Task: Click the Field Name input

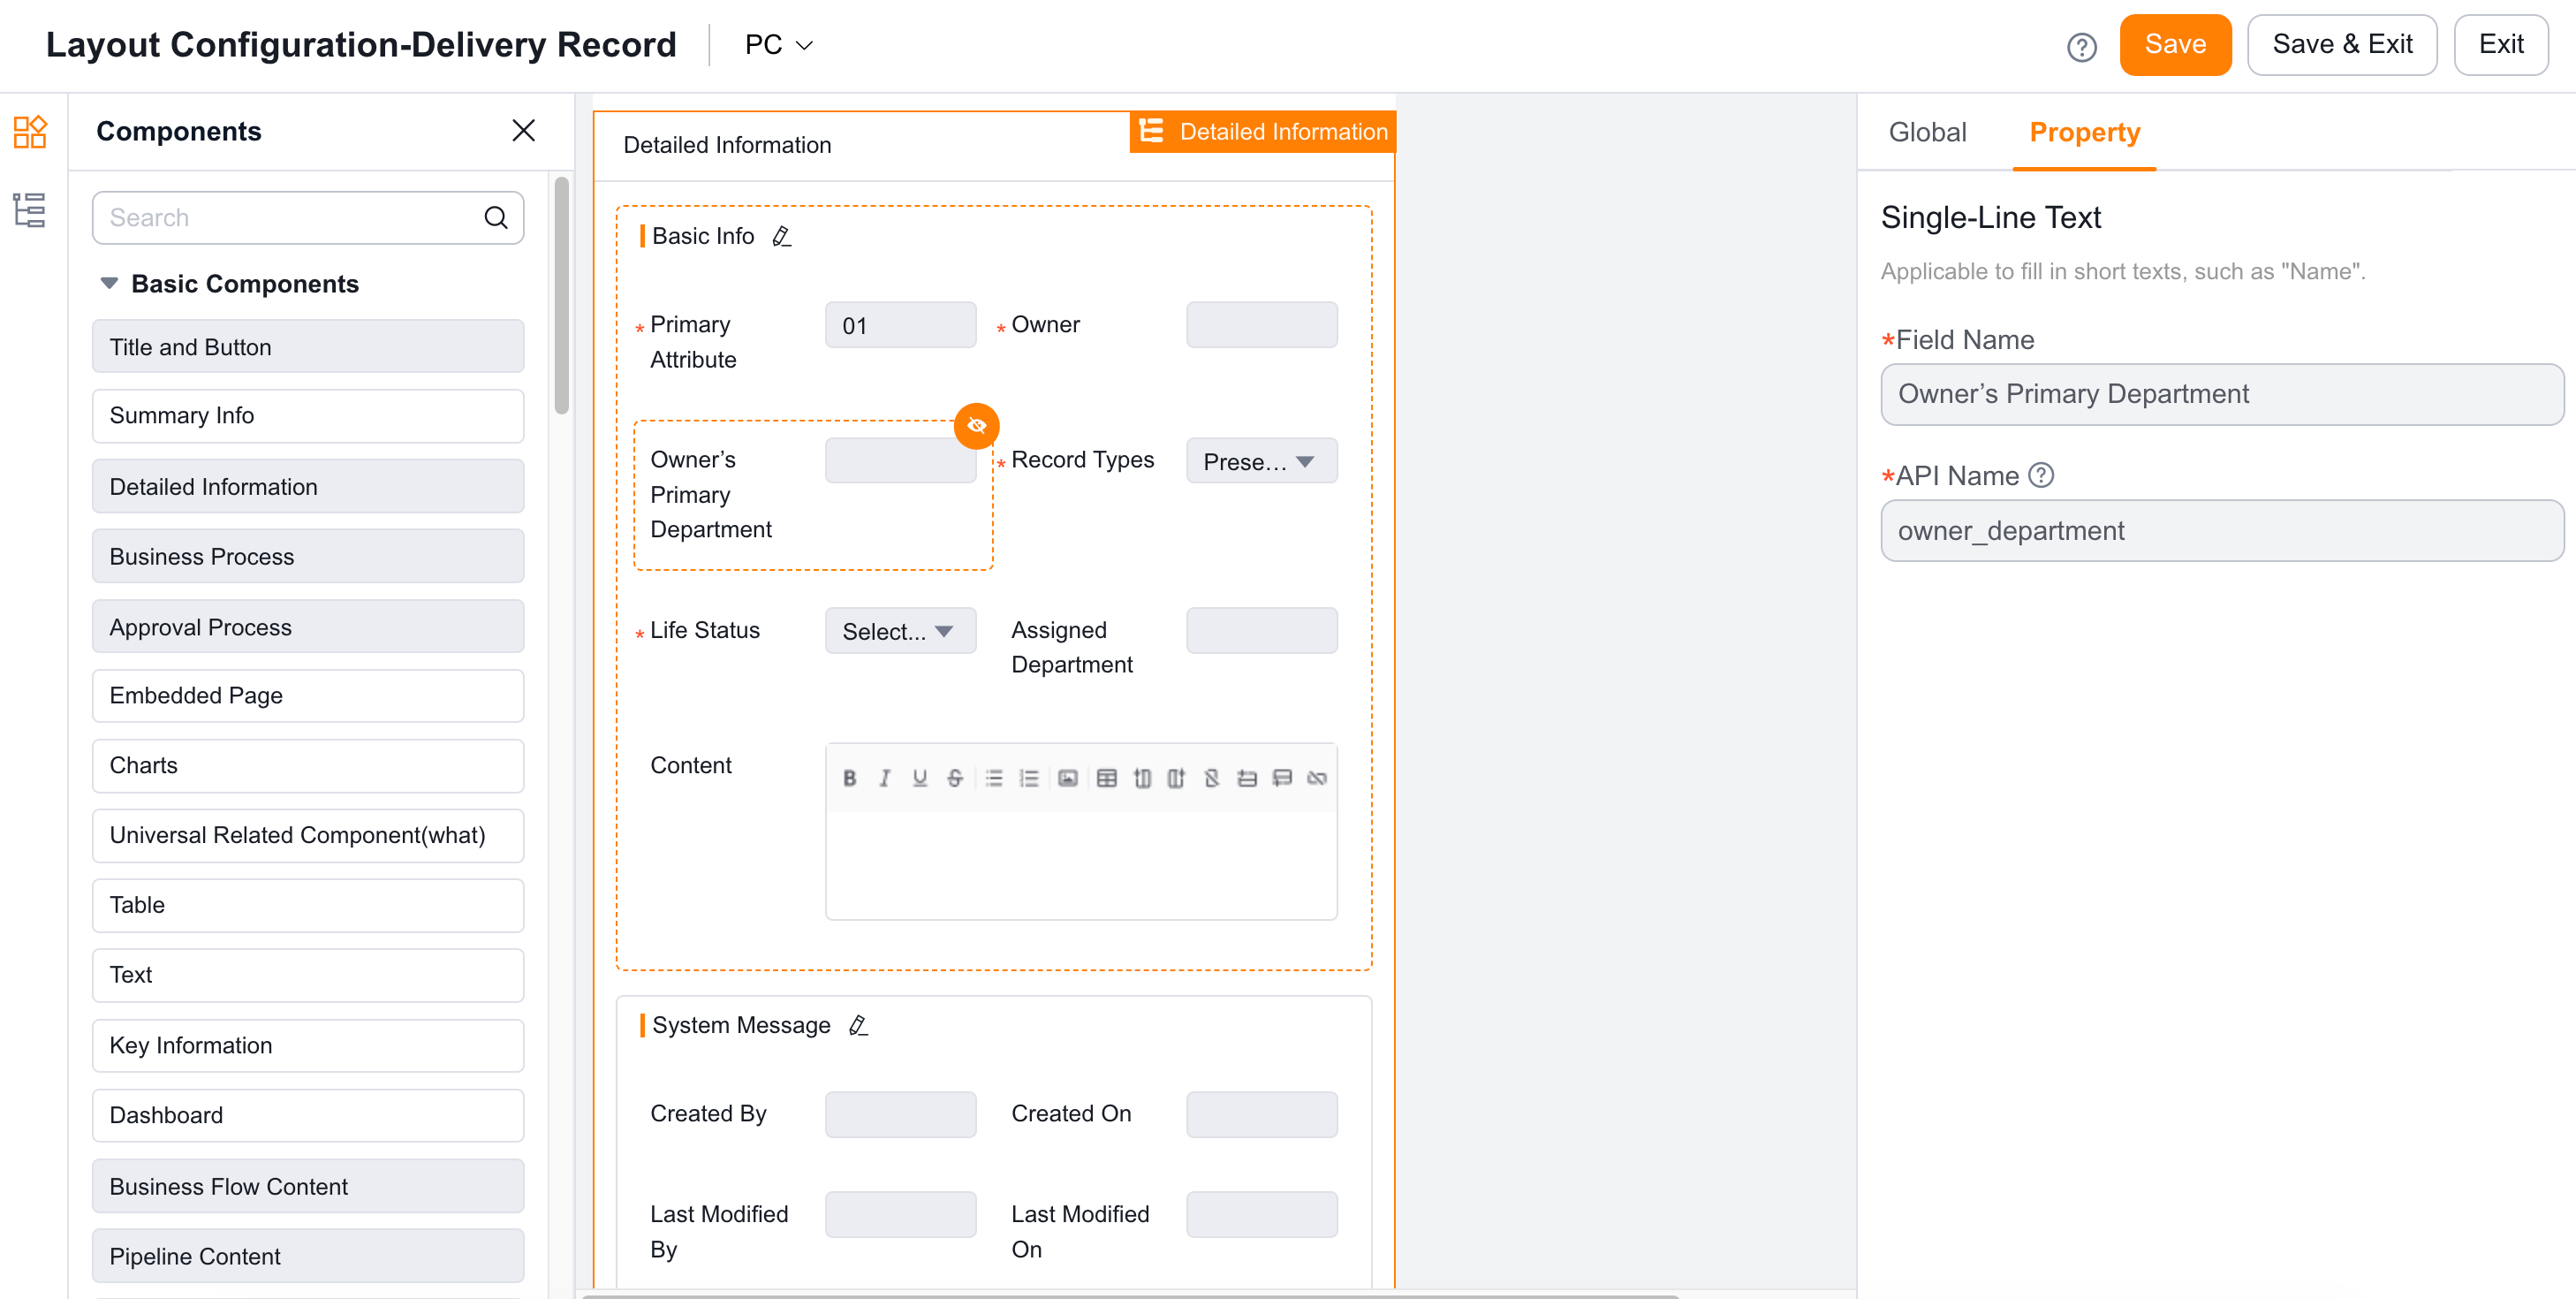Action: click(2222, 394)
